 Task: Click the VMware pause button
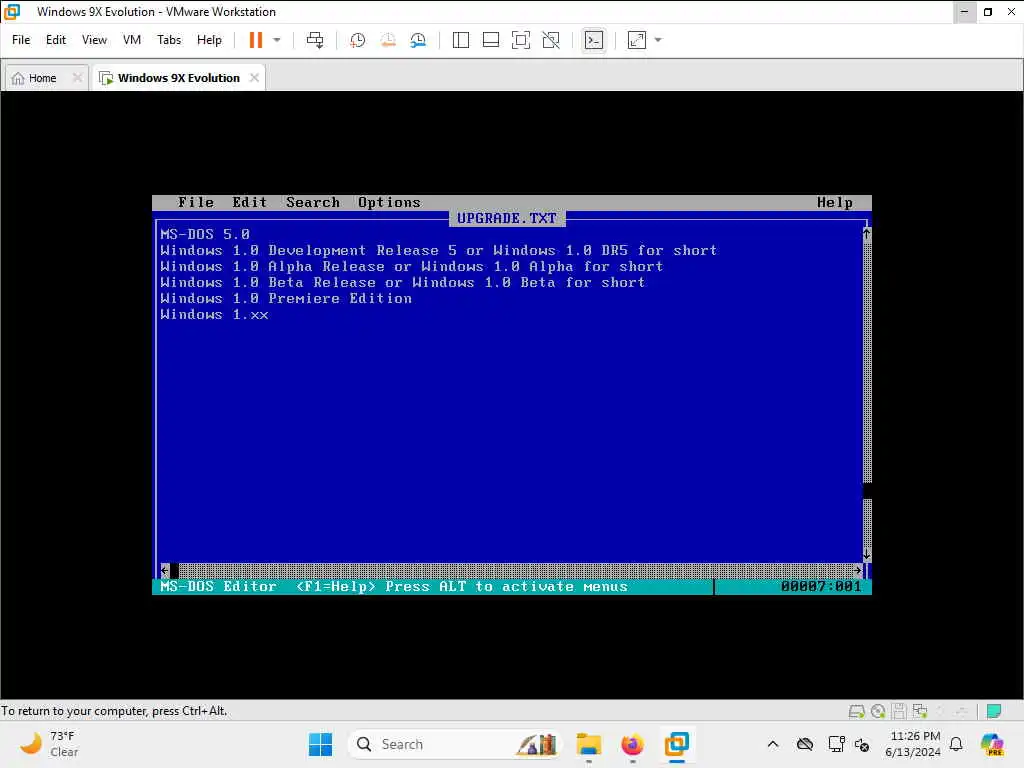255,40
